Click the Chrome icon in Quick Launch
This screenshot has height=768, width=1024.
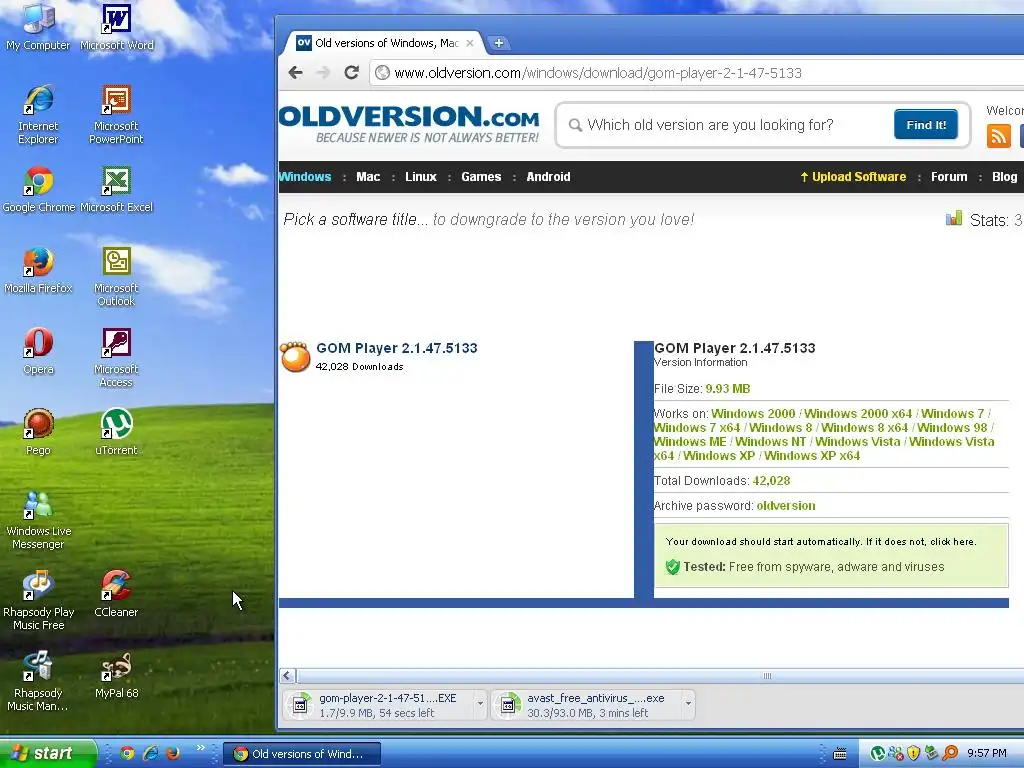(x=127, y=754)
